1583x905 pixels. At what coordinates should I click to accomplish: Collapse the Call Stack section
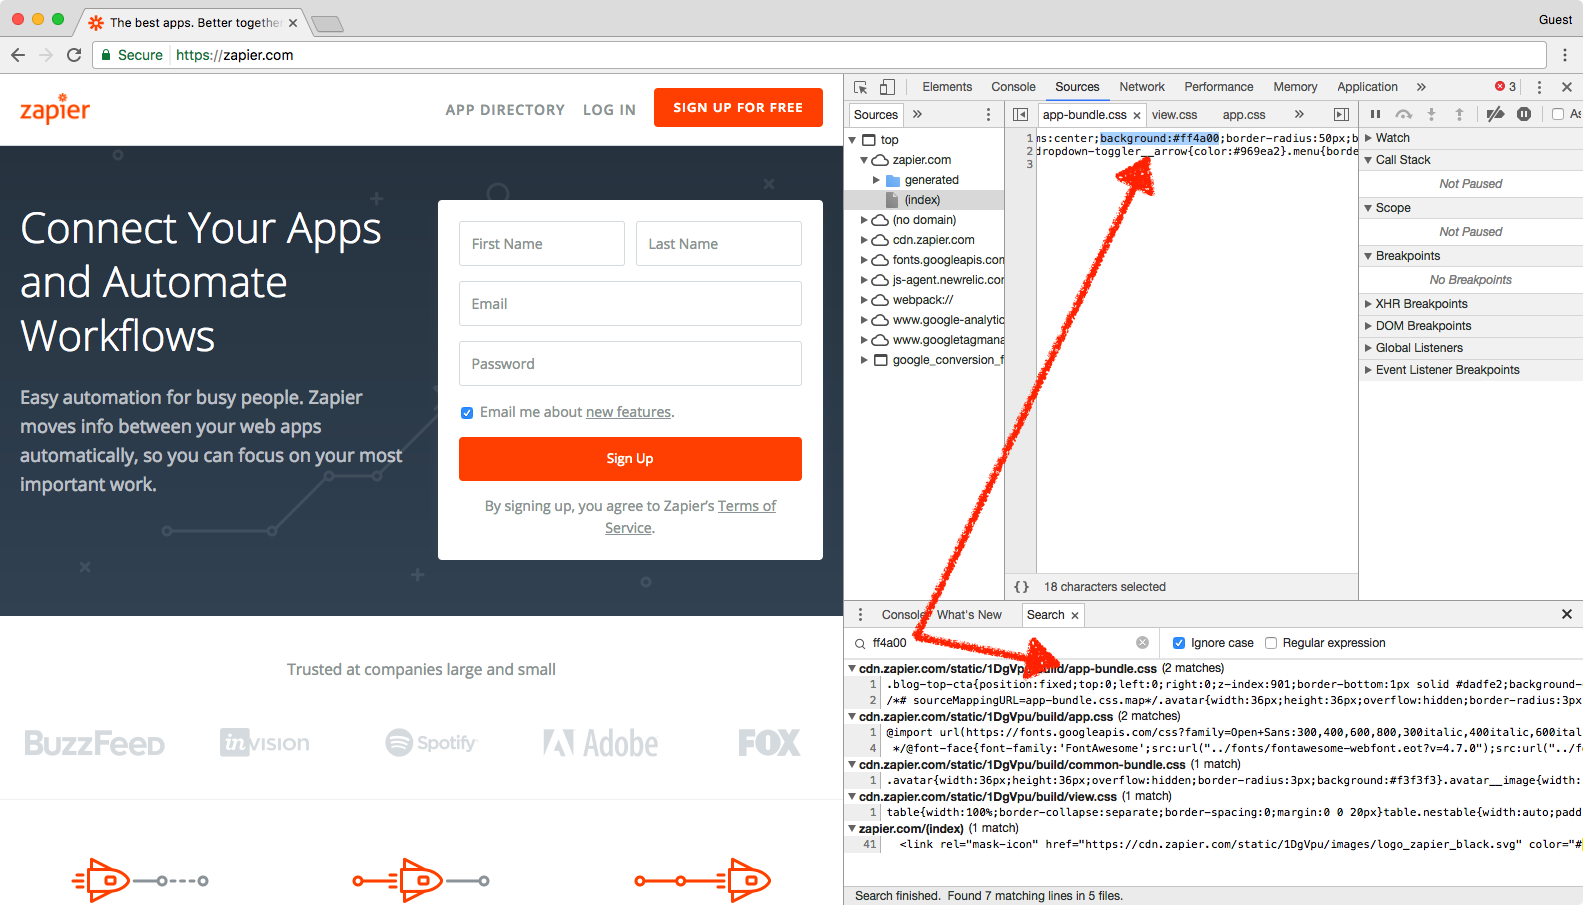pyautogui.click(x=1368, y=160)
